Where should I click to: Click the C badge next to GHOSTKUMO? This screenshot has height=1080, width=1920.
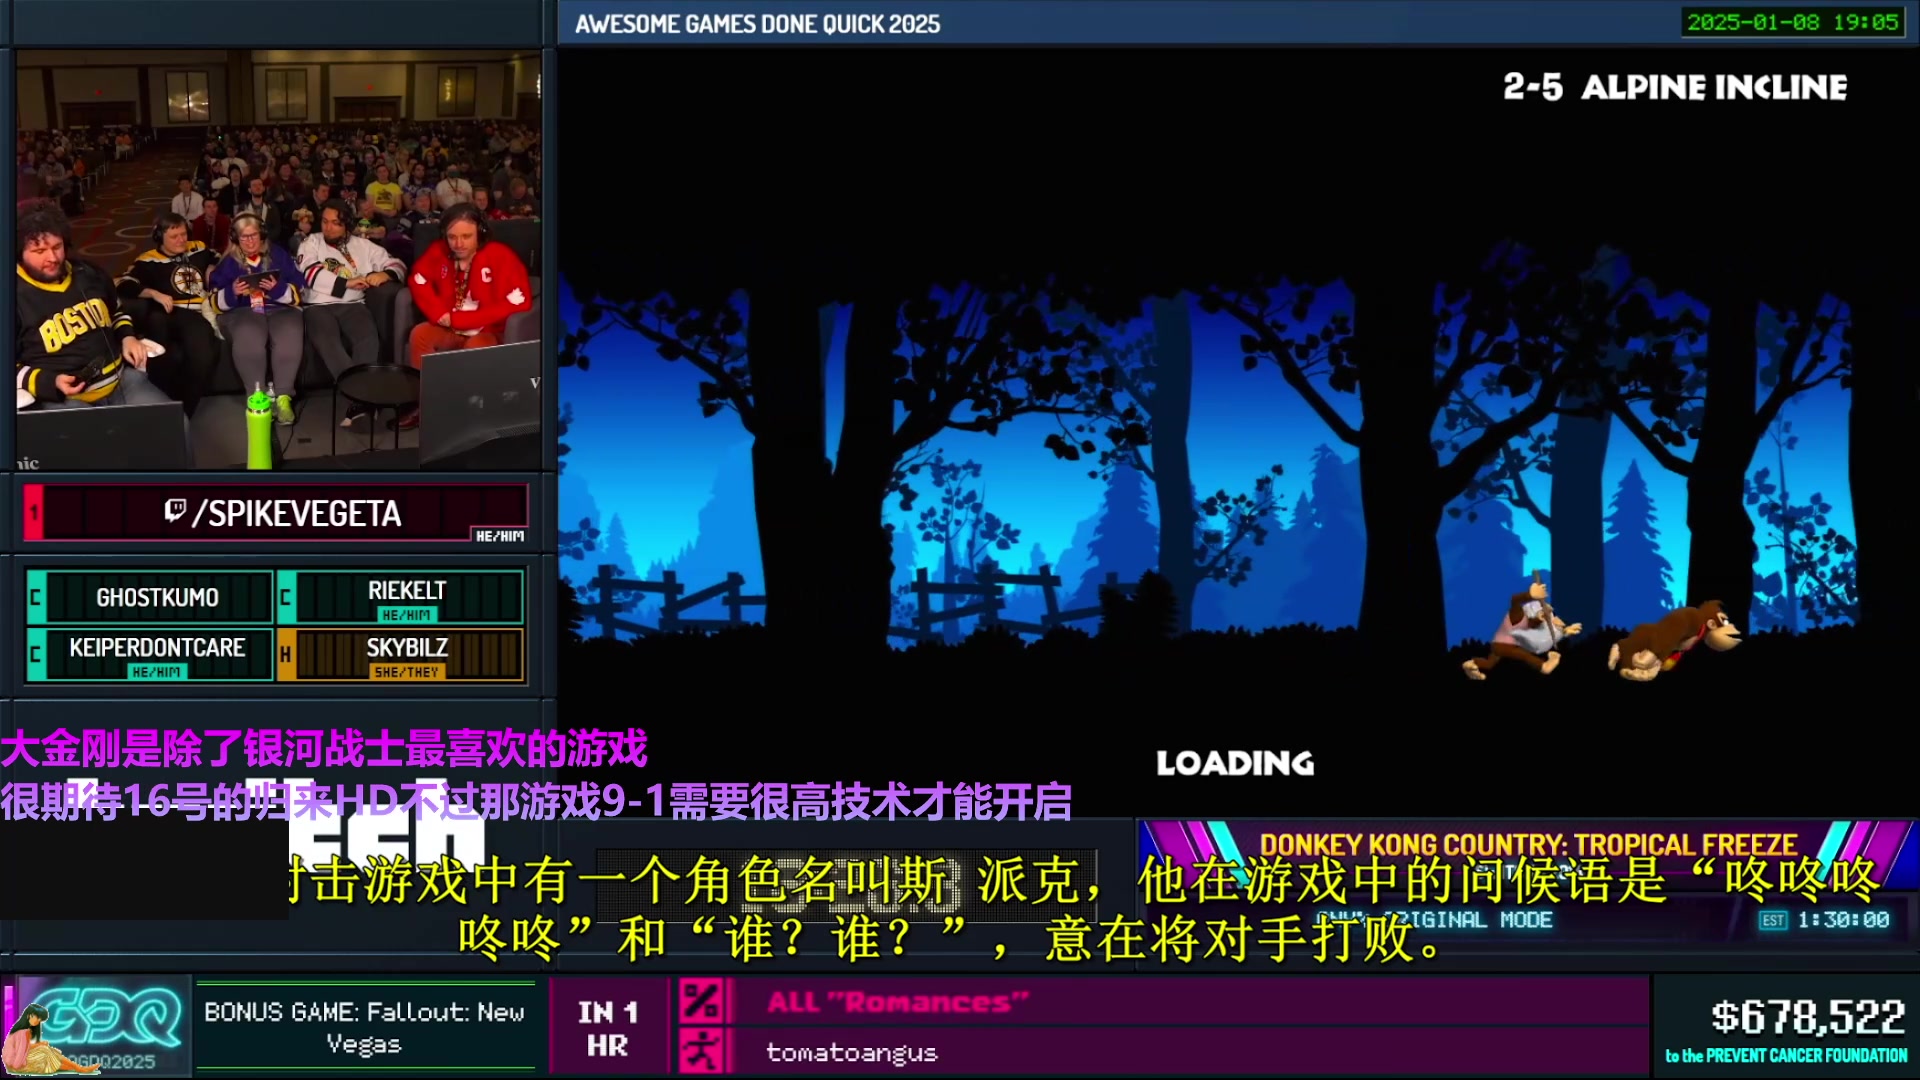point(36,597)
